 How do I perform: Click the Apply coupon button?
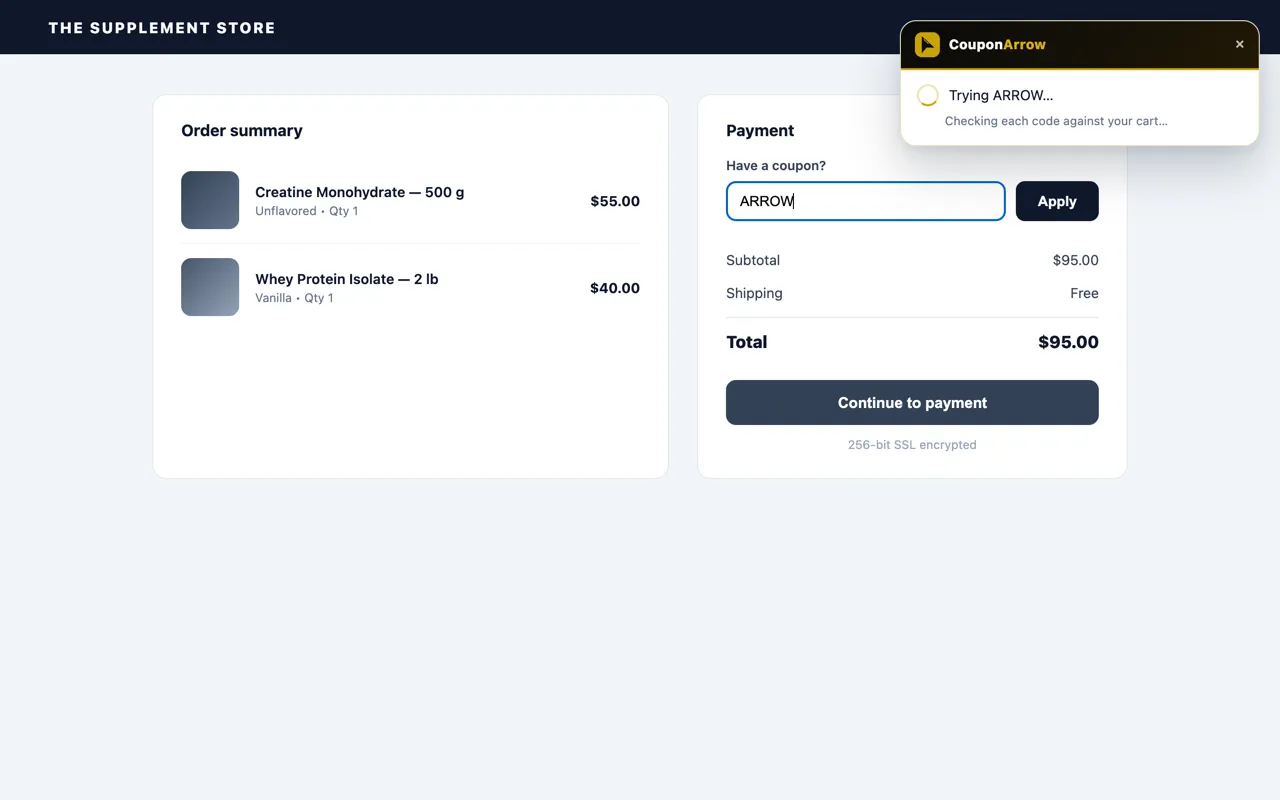tap(1057, 201)
